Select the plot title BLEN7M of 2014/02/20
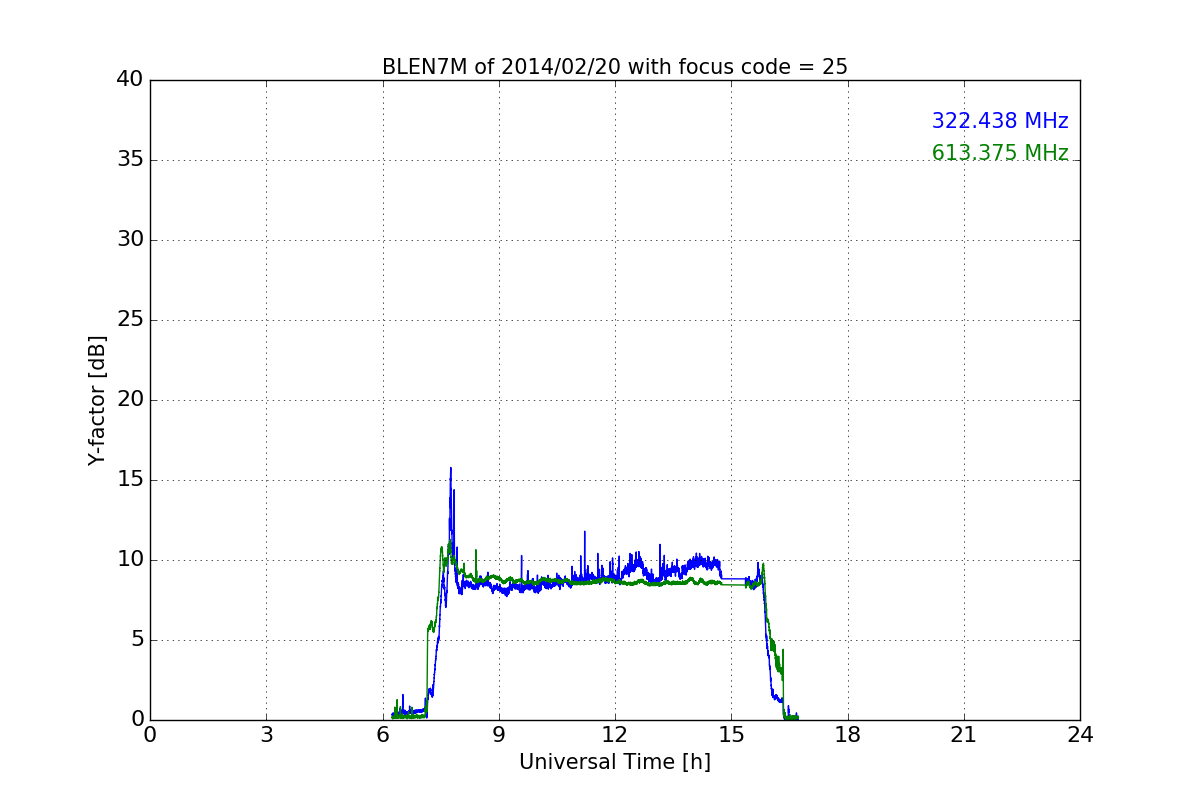Image resolution: width=1200 pixels, height=800 pixels. tap(615, 67)
